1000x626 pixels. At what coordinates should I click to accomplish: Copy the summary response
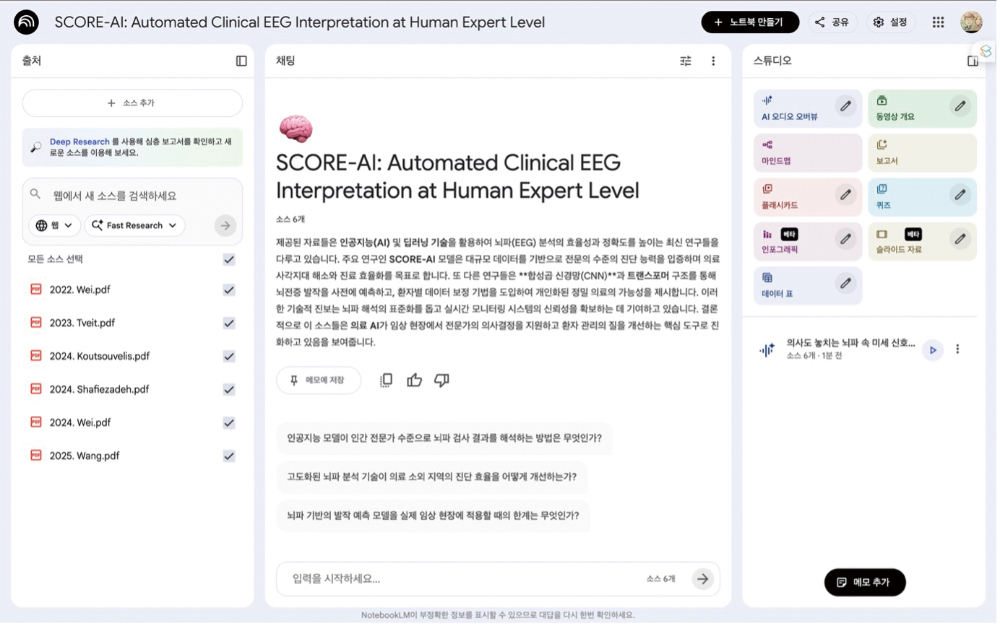386,380
